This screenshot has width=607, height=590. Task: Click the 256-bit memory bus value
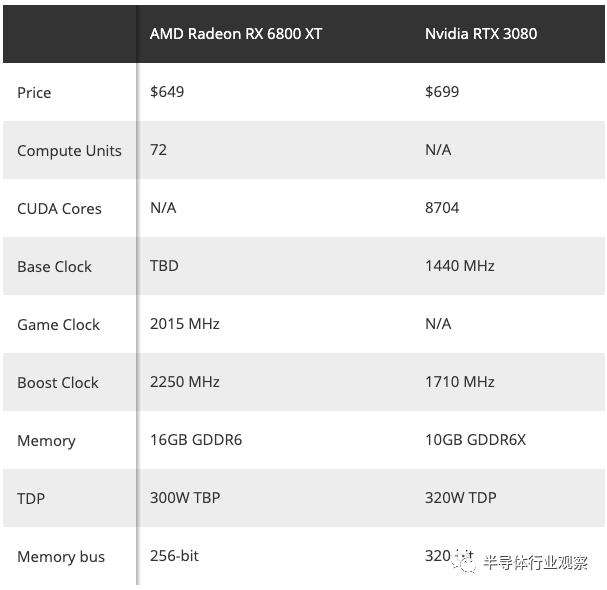pyautogui.click(x=174, y=555)
